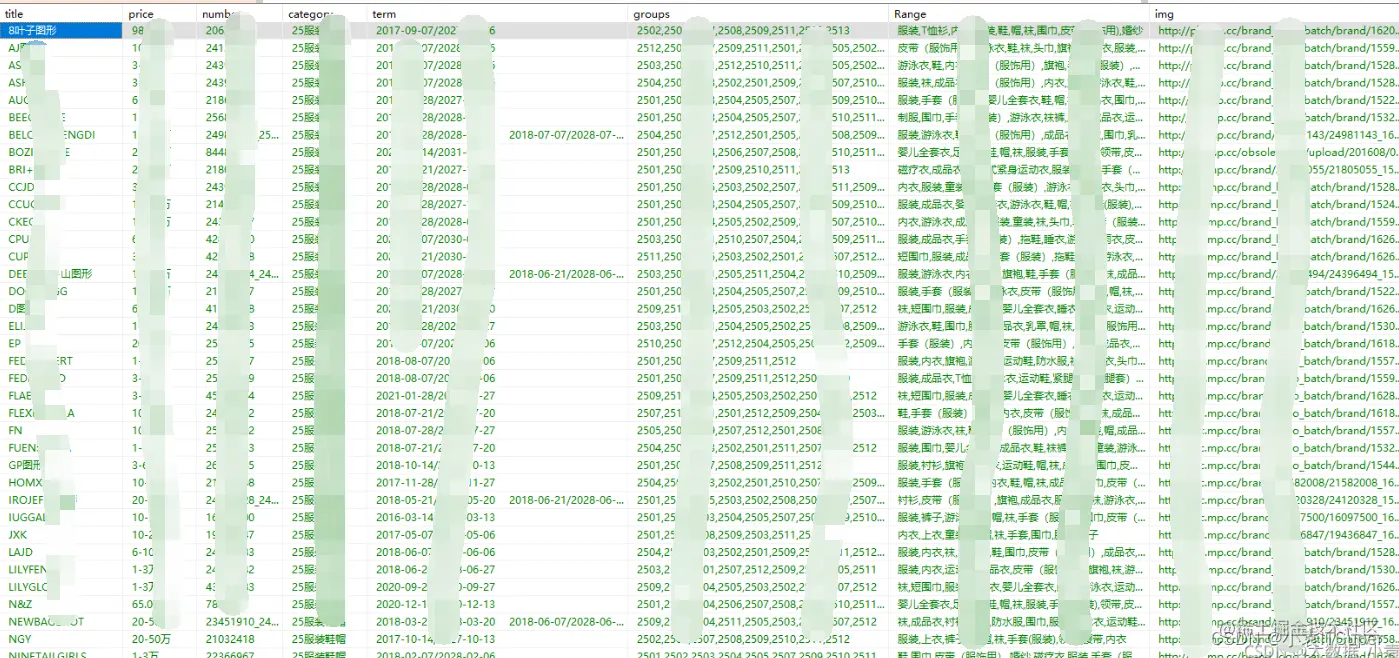Screen dimensions: 1399x658
Task: Click Range cell 服装,T恤衫 in first row
Action: 1019,31
